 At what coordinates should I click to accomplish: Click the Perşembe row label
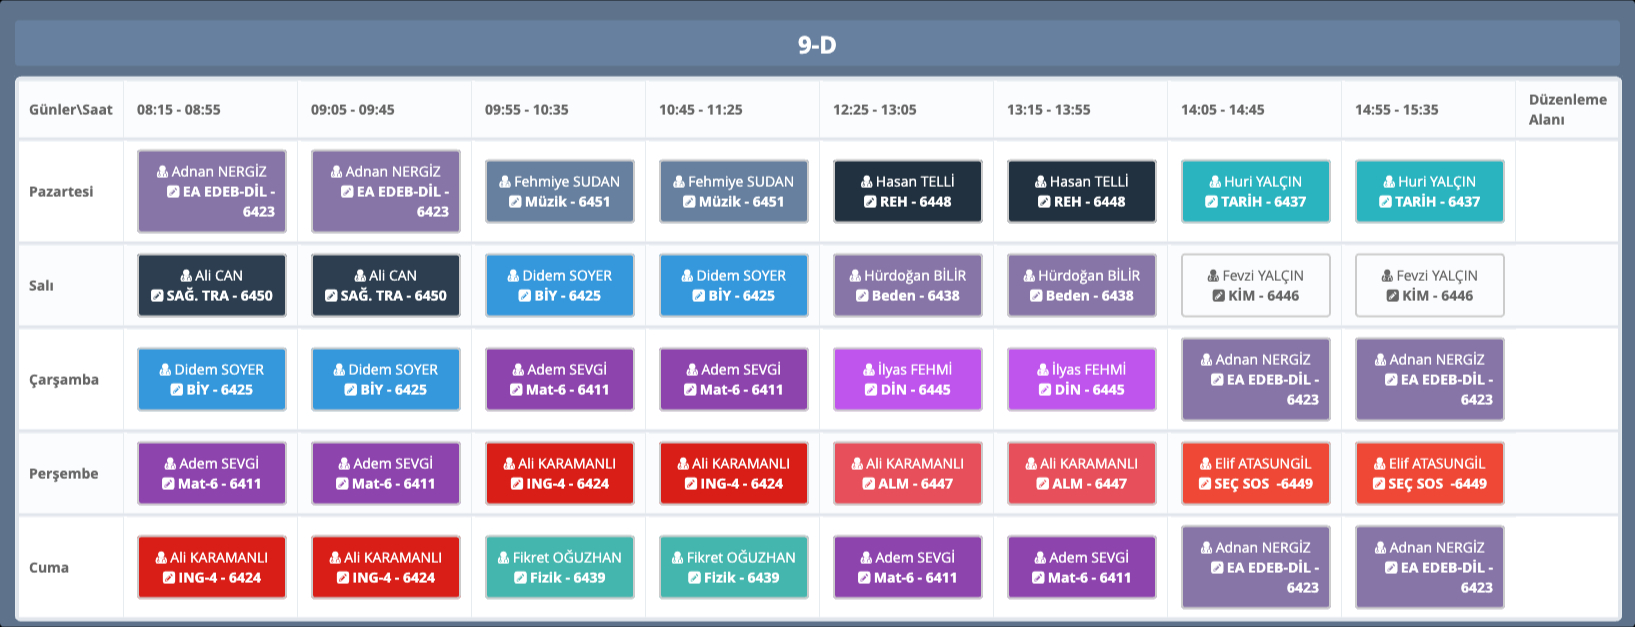pyautogui.click(x=64, y=474)
